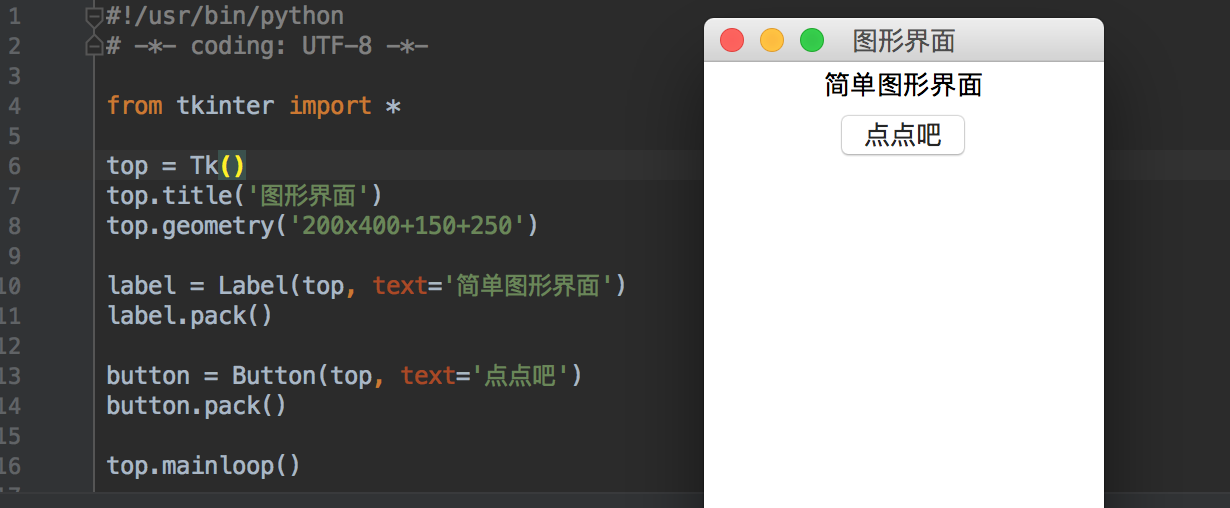1230x508 pixels.
Task: Click the 图形界面 window title text
Action: tap(904, 40)
